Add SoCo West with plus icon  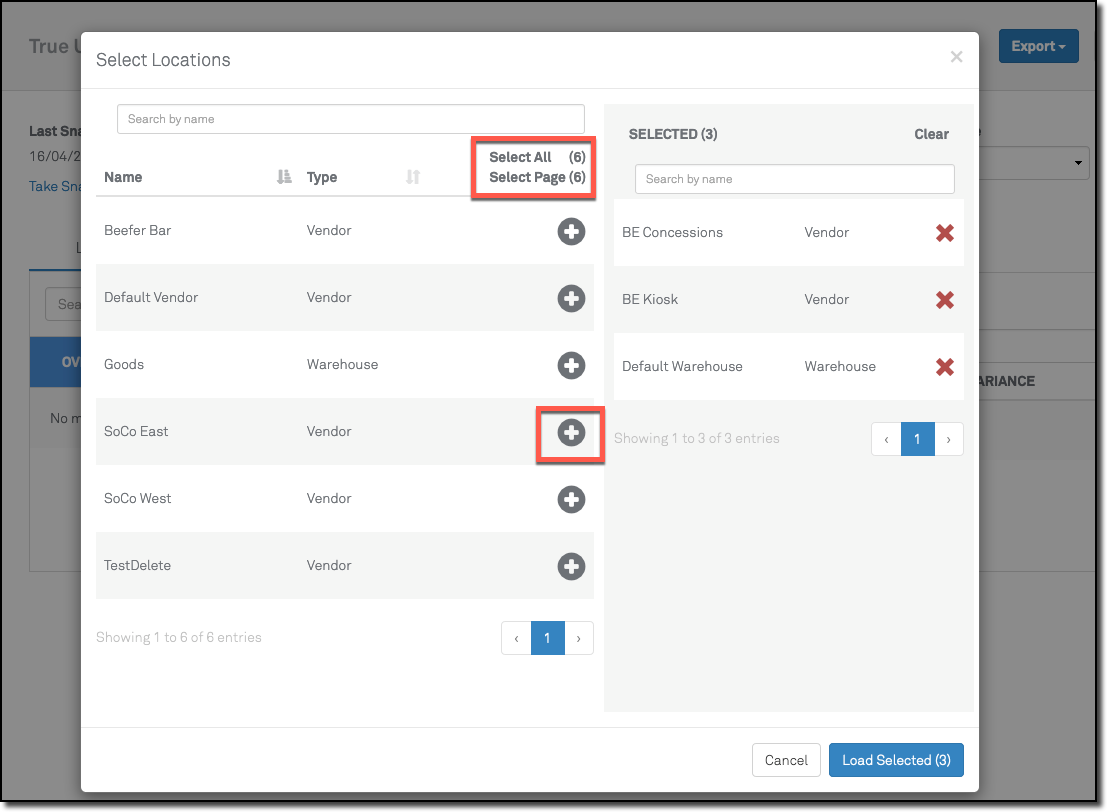coord(571,499)
